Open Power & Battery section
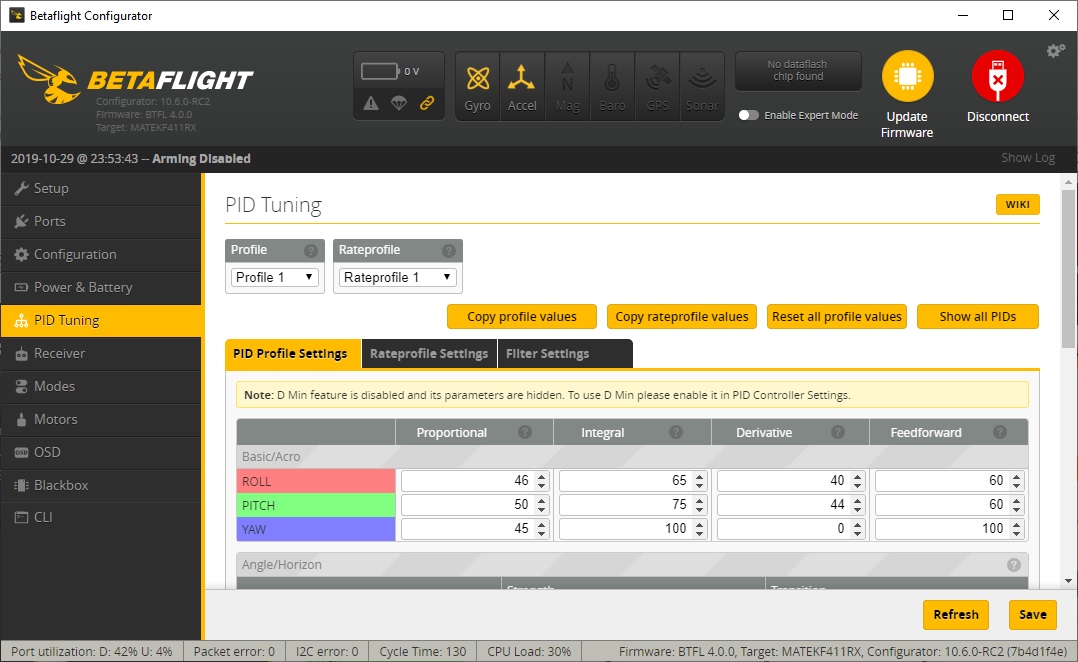1078x662 pixels. click(101, 287)
